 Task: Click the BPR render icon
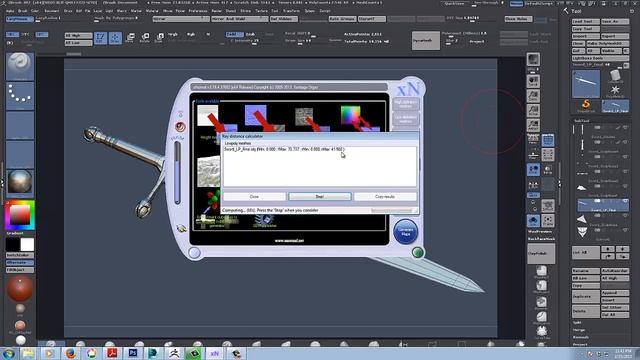(533, 60)
